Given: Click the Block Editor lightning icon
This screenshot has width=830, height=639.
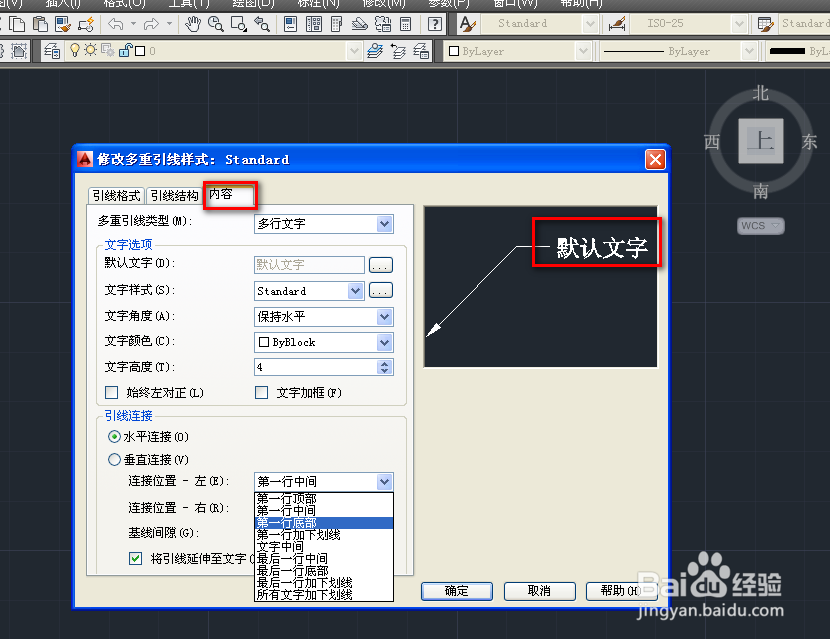Looking at the screenshot, I should coord(86,24).
